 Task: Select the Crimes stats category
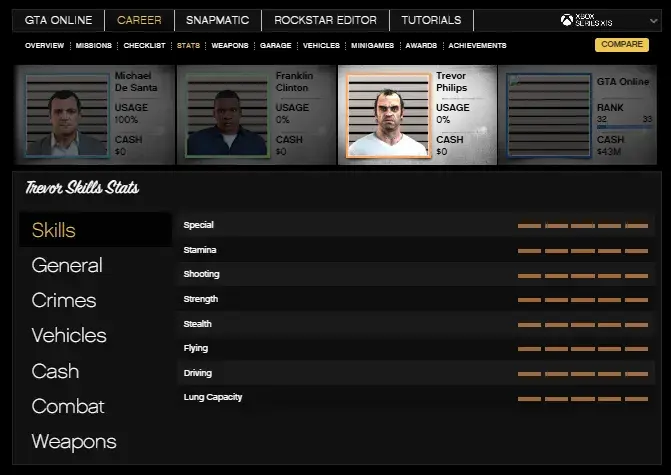click(x=64, y=300)
